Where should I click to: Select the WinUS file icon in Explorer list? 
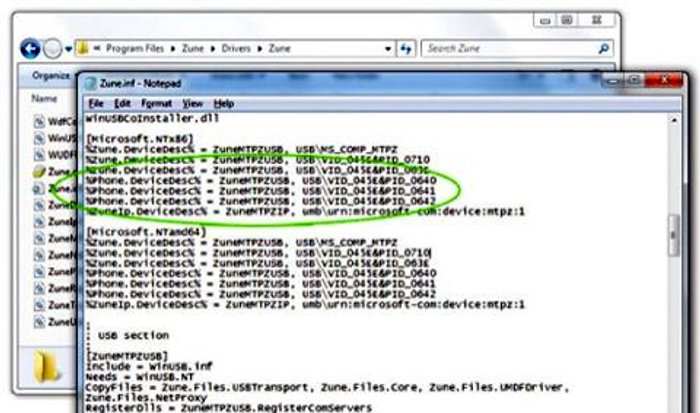click(x=40, y=138)
